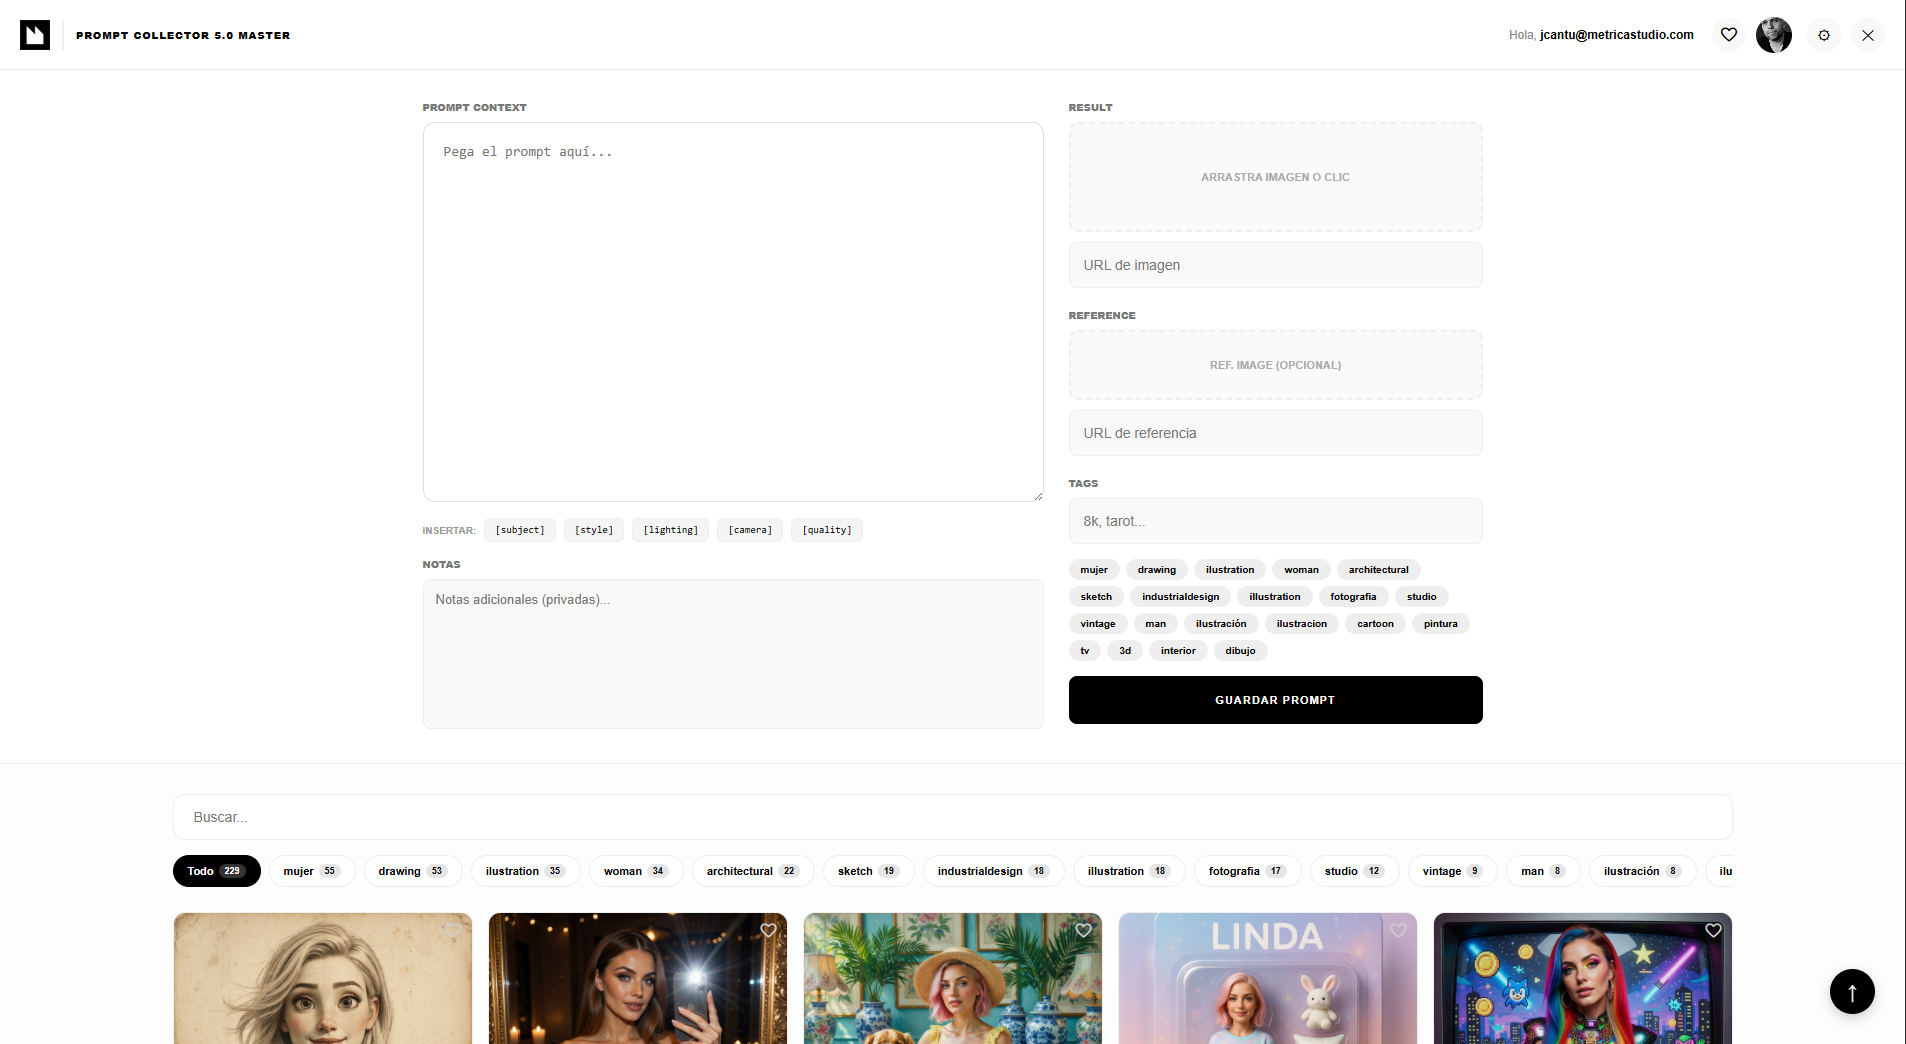1906x1044 pixels.
Task: Focus the Buscar search field
Action: point(952,817)
